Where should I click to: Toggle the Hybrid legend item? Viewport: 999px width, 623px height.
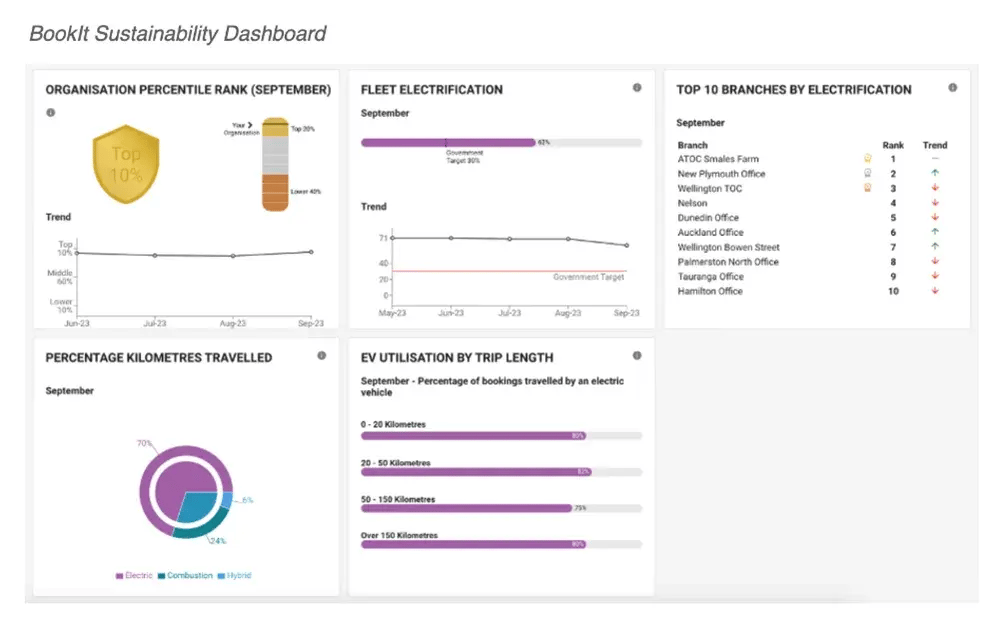click(234, 575)
